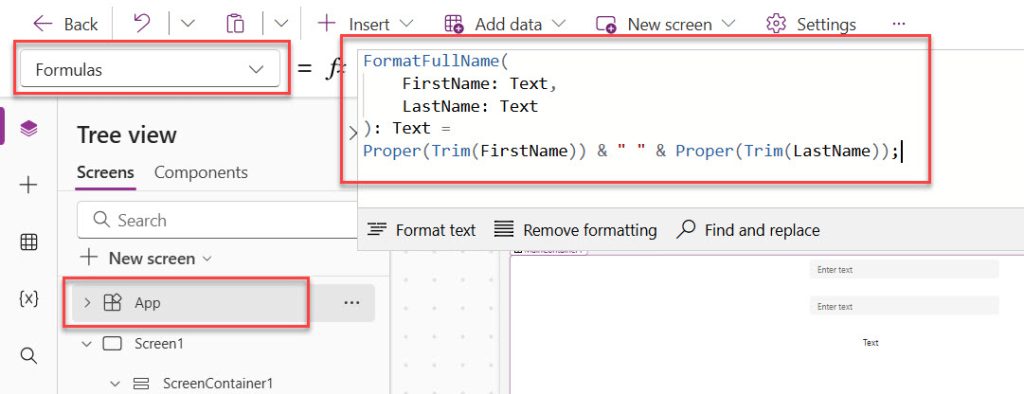Open the Insert menu
This screenshot has height=394, width=1024.
point(365,24)
